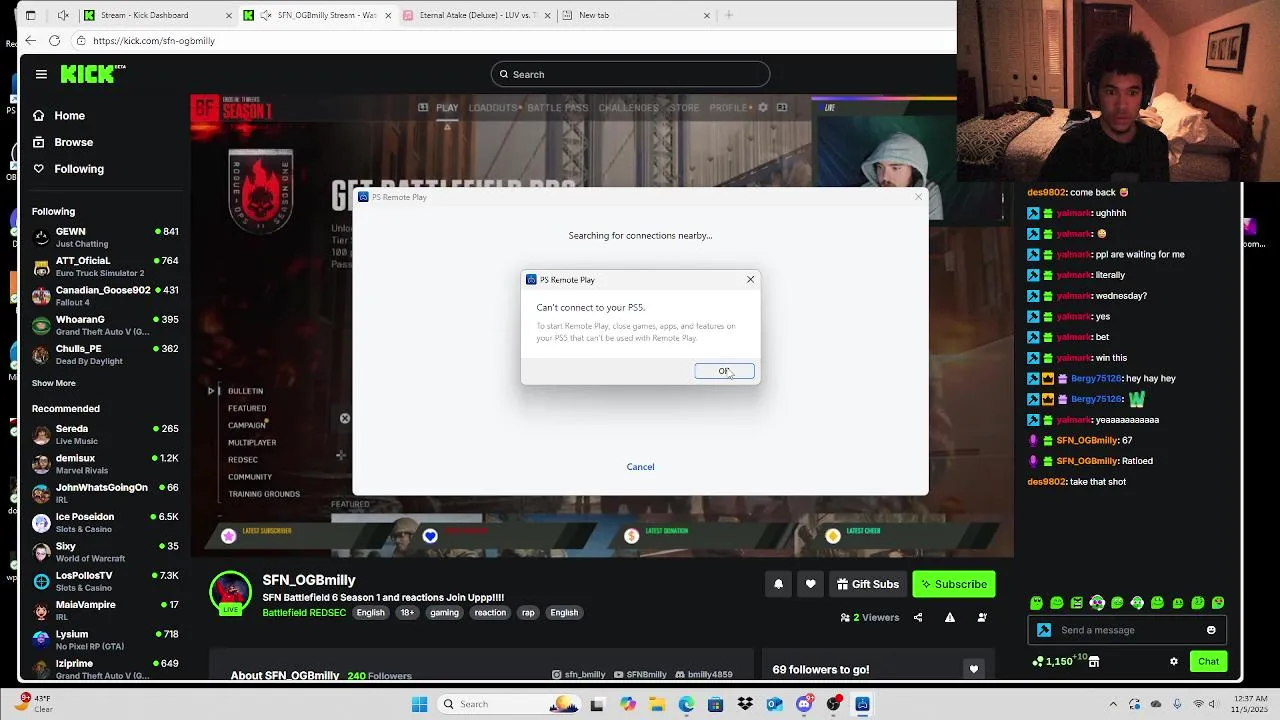Open the Windows Start menu

[x=419, y=704]
